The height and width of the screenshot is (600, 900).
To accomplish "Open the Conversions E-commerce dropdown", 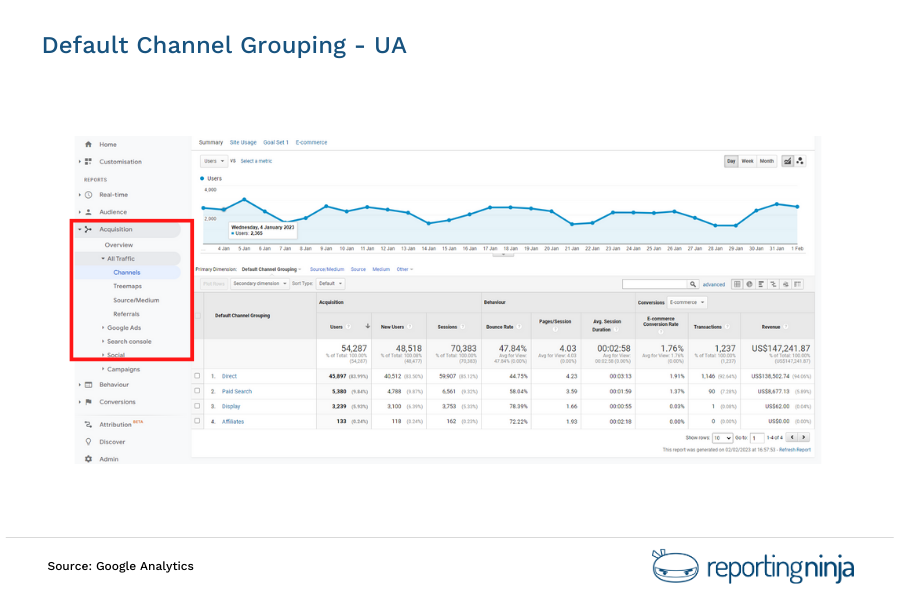I will (687, 303).
